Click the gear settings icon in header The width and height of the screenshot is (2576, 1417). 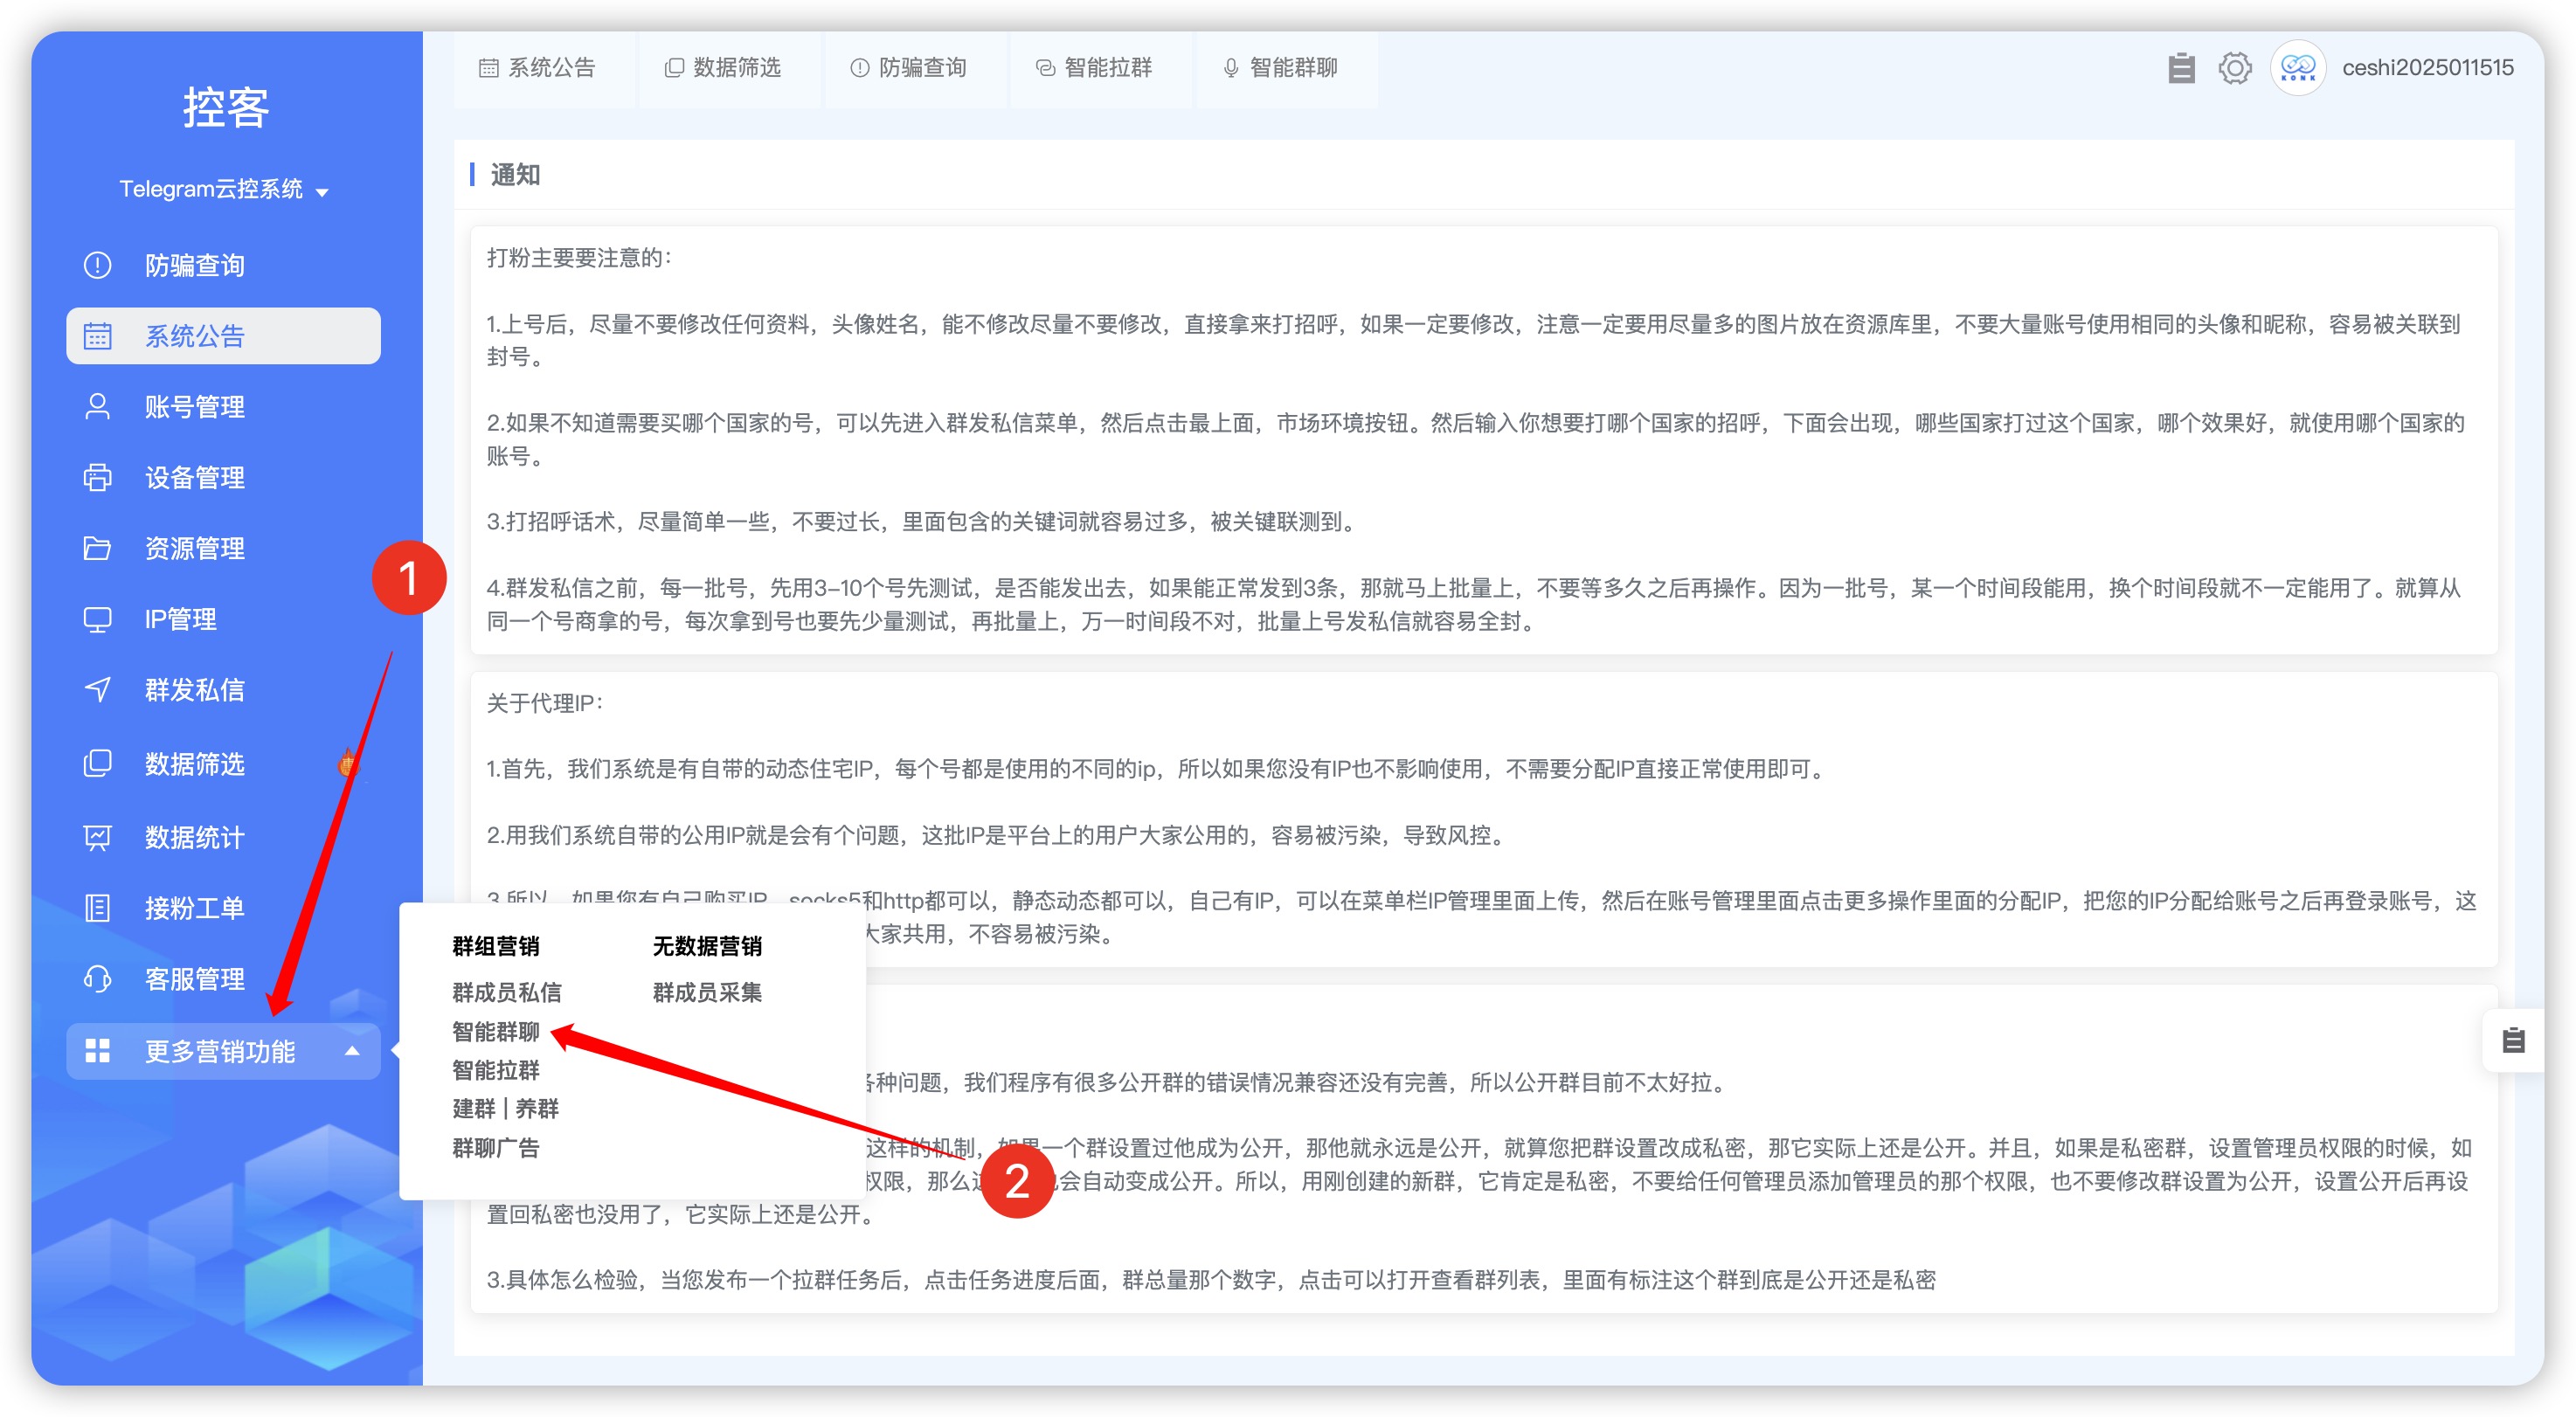point(2234,68)
